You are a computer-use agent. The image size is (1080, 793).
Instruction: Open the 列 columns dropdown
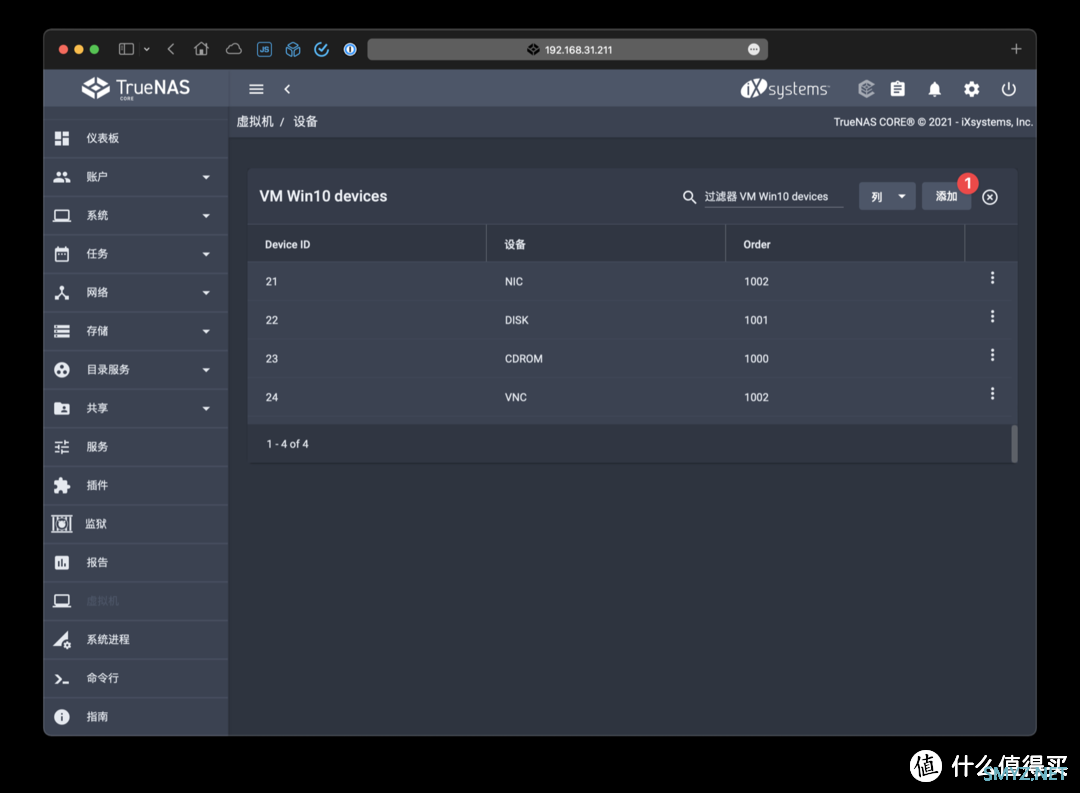(x=887, y=197)
